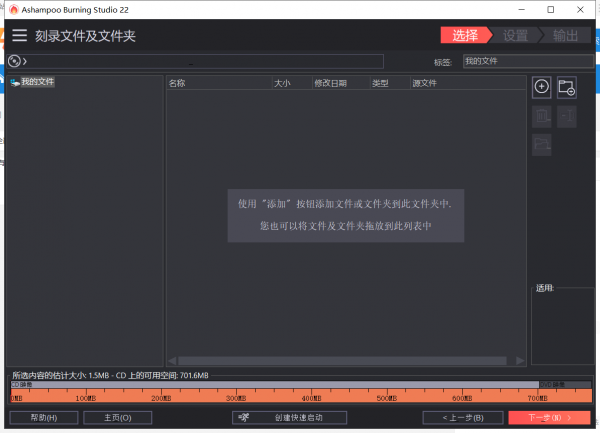
Task: Click the 帮助(H) button
Action: coord(43,417)
